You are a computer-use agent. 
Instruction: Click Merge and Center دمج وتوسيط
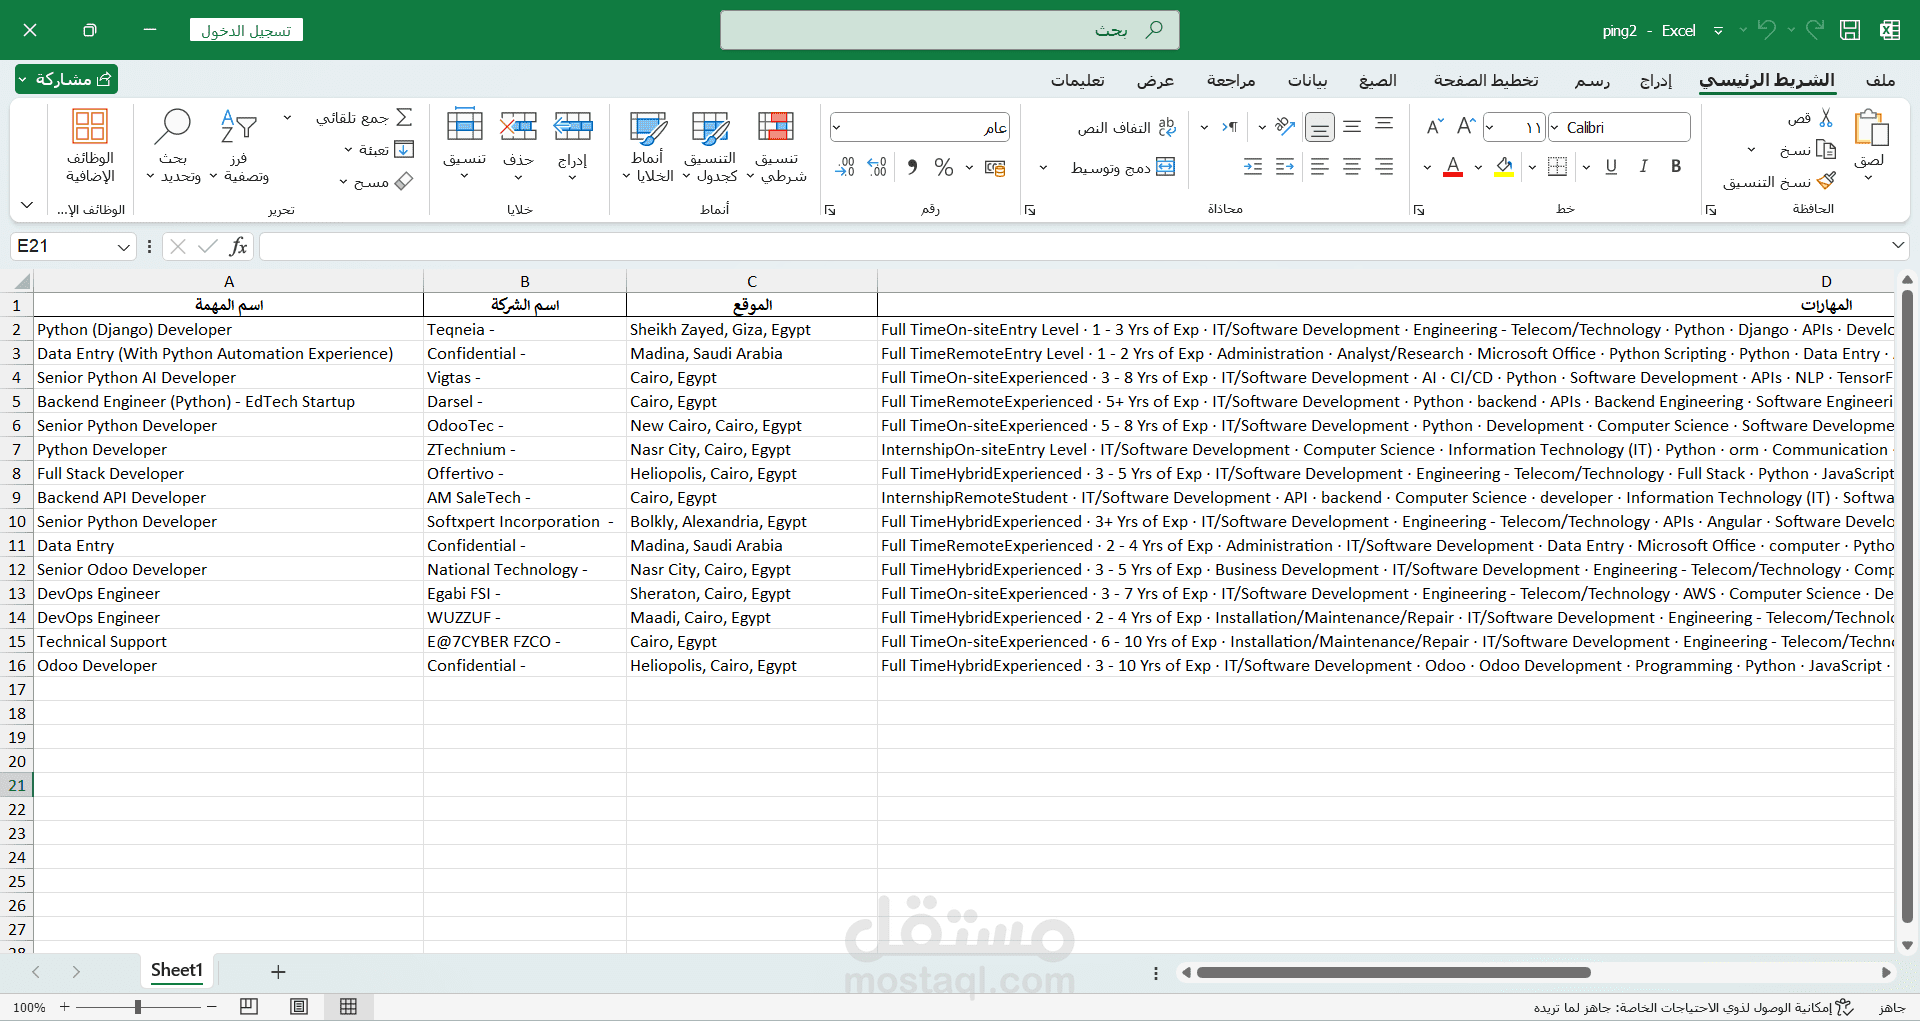[x=1123, y=167]
